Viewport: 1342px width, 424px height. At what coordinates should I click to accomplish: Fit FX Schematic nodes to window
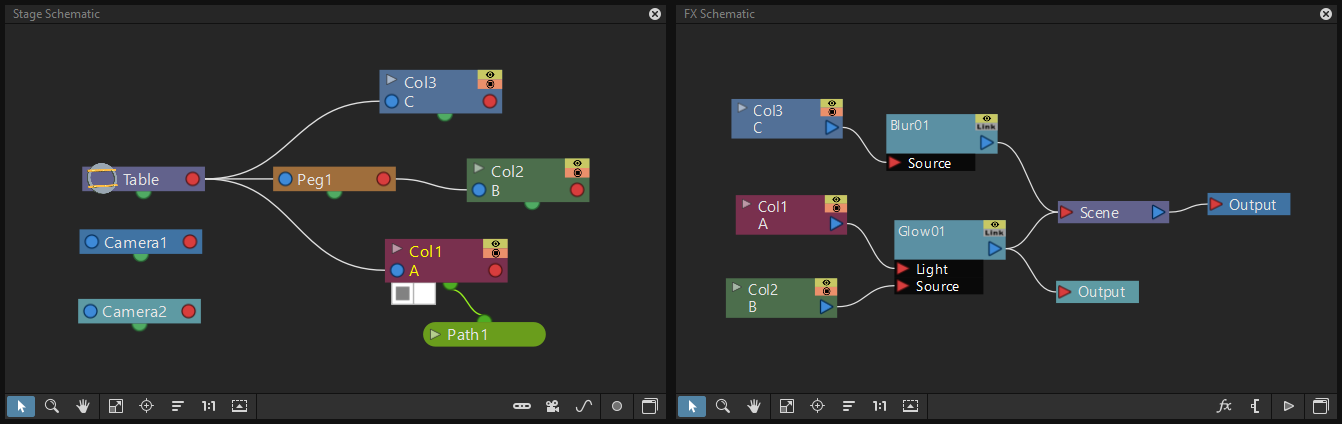point(787,406)
